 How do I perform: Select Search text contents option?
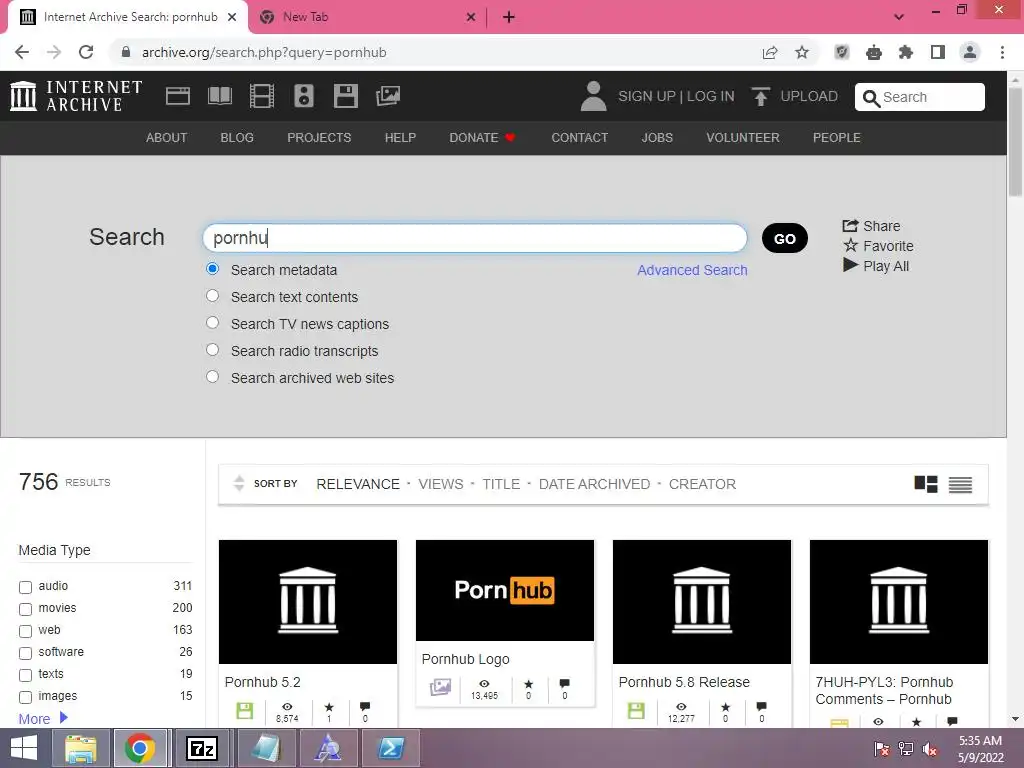(x=212, y=296)
